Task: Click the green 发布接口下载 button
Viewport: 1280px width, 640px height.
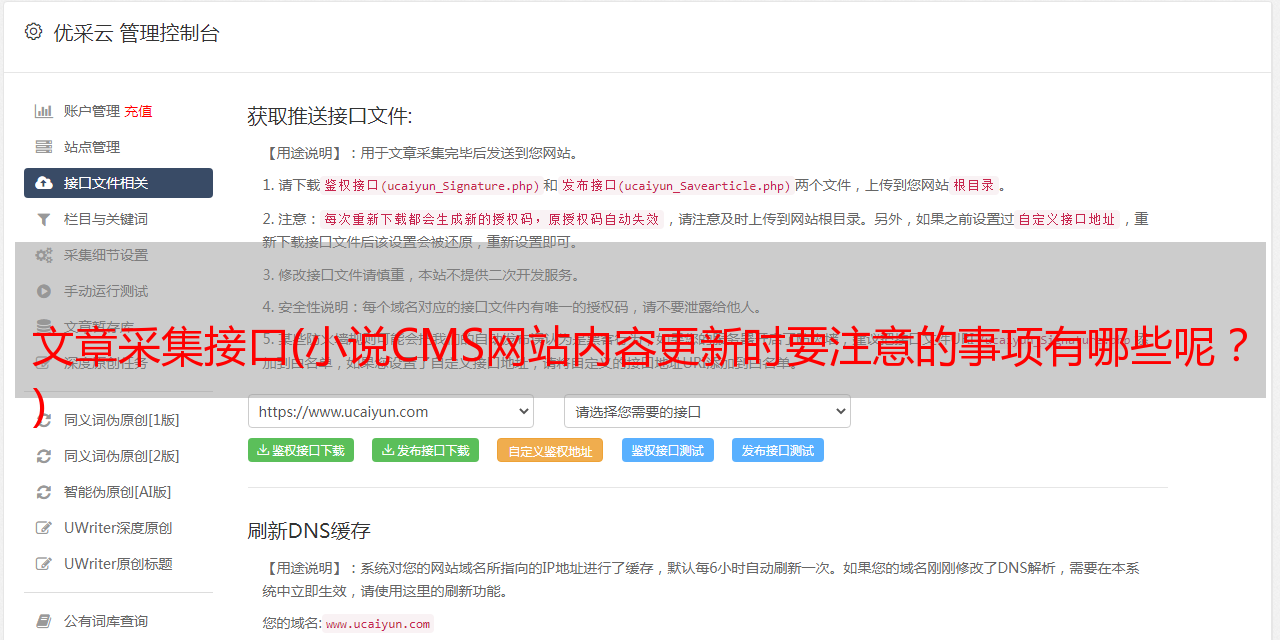Action: (425, 450)
